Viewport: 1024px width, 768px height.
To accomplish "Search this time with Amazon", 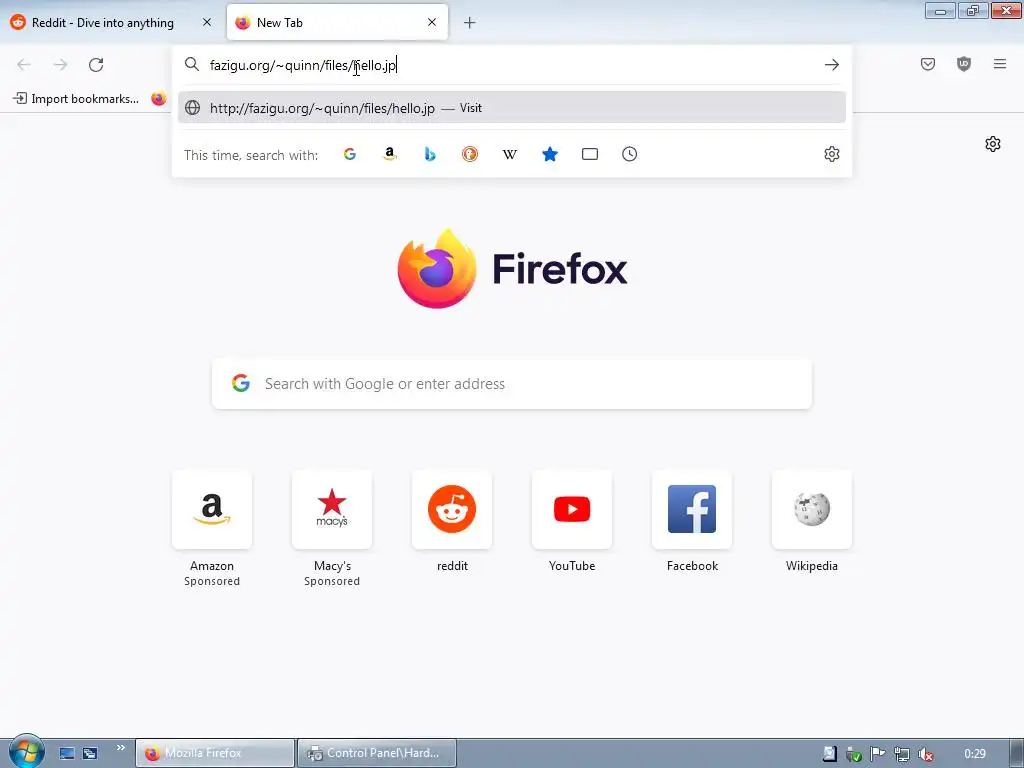I will pyautogui.click(x=390, y=154).
